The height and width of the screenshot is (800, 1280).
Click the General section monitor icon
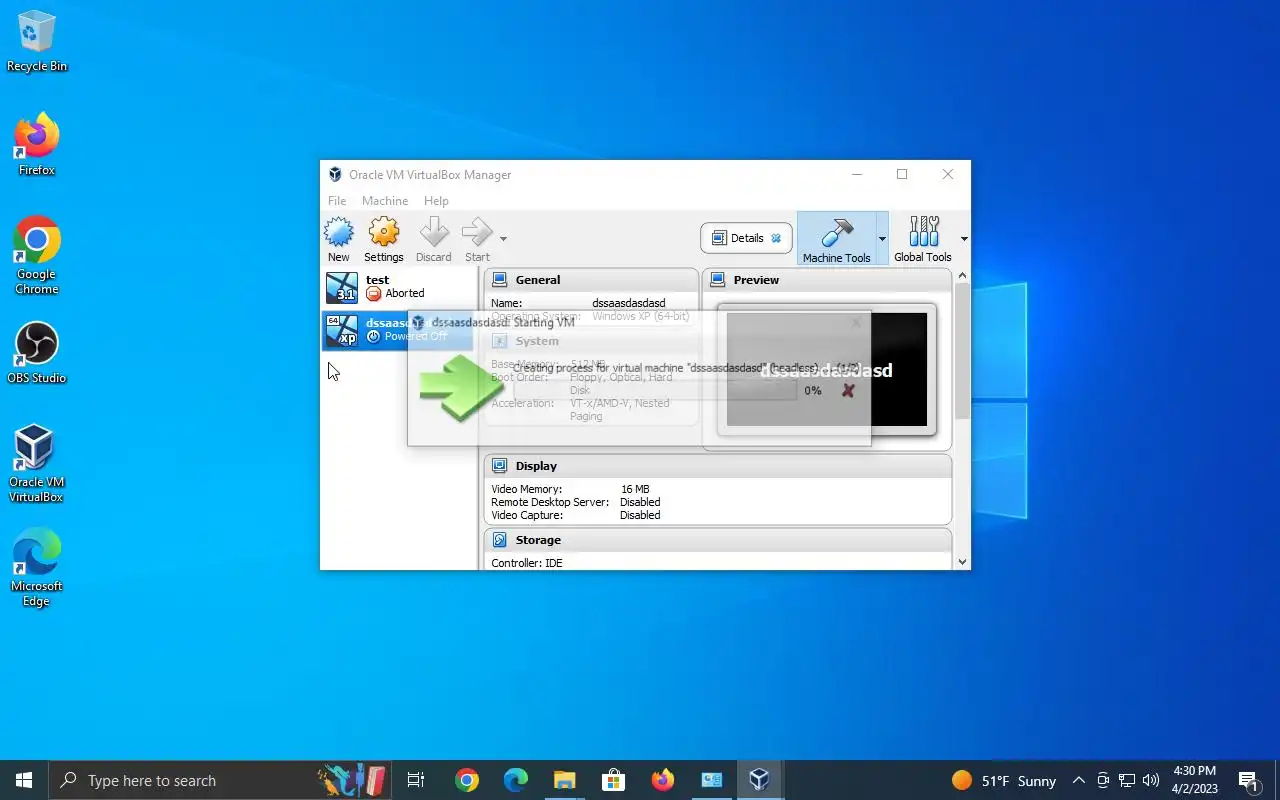pyautogui.click(x=500, y=280)
